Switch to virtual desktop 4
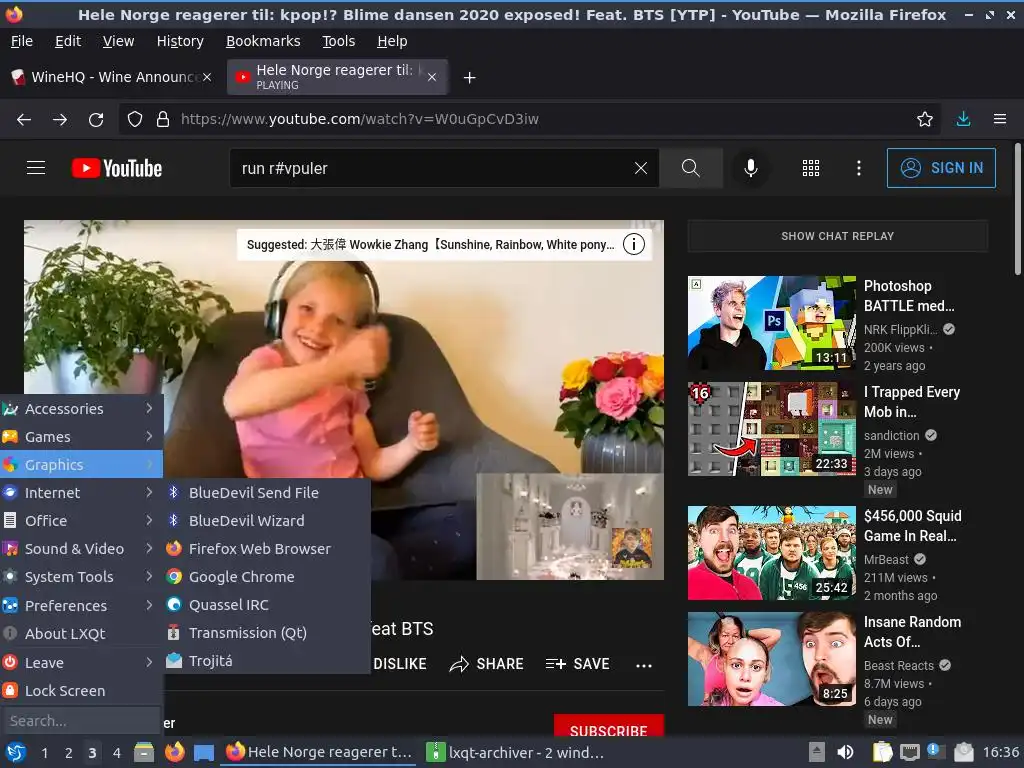This screenshot has height=768, width=1024. pos(116,753)
